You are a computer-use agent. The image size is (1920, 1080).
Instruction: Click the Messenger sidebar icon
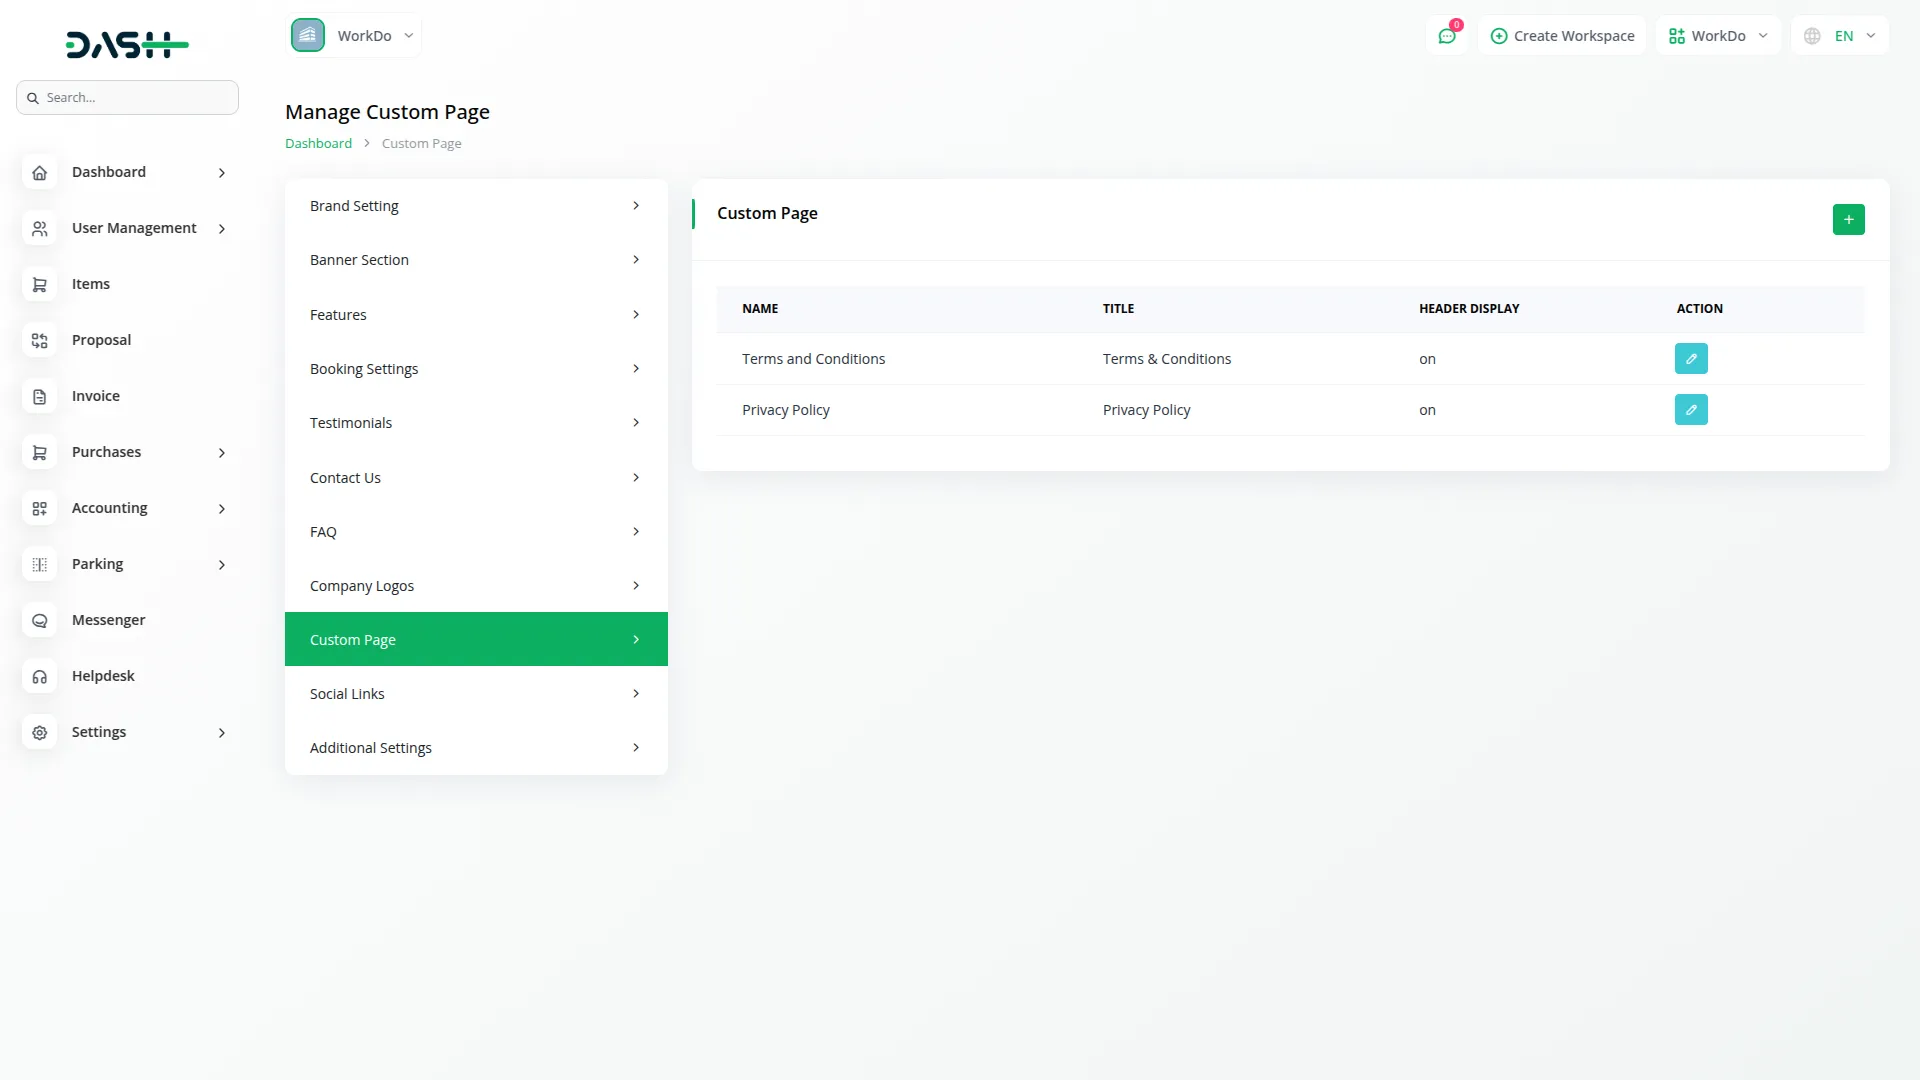(40, 621)
